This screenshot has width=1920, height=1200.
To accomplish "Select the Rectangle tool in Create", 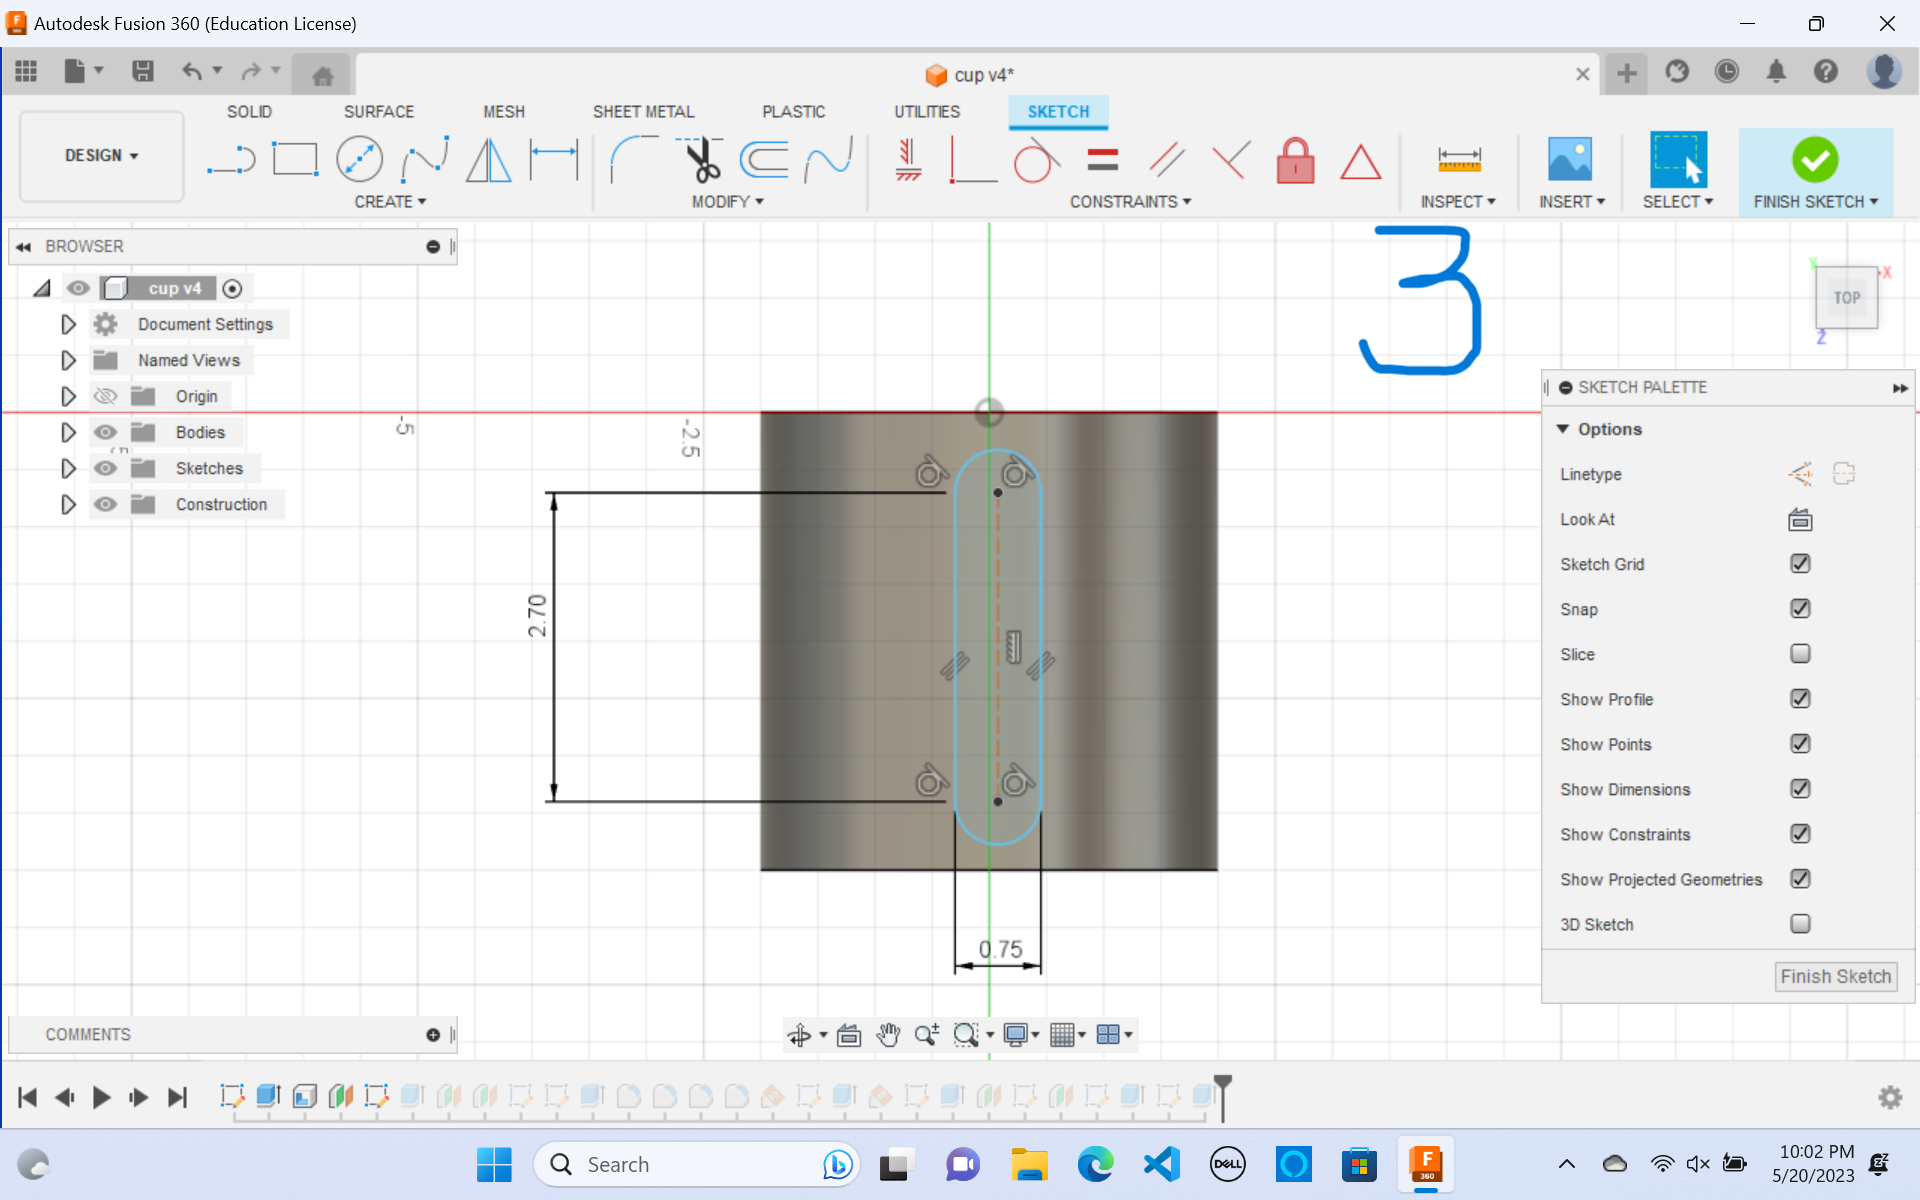I will coord(294,160).
